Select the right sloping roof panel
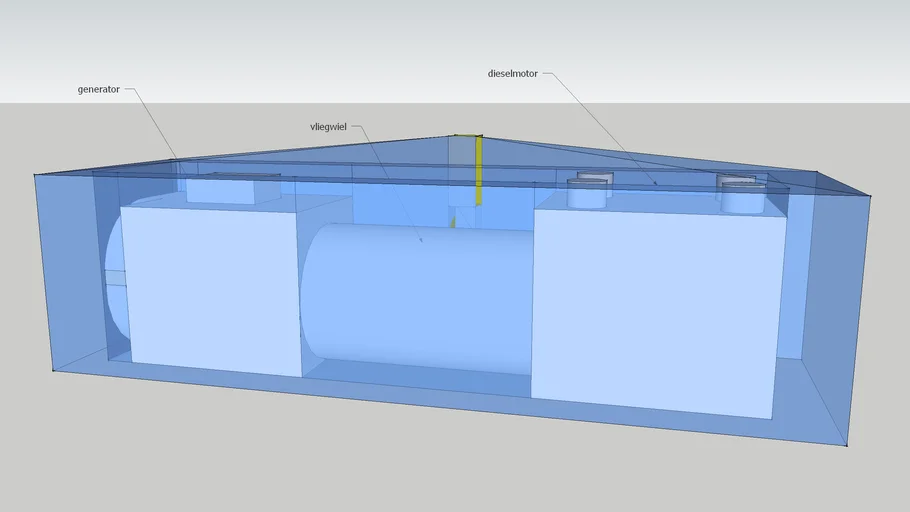The image size is (910, 512). (650, 160)
